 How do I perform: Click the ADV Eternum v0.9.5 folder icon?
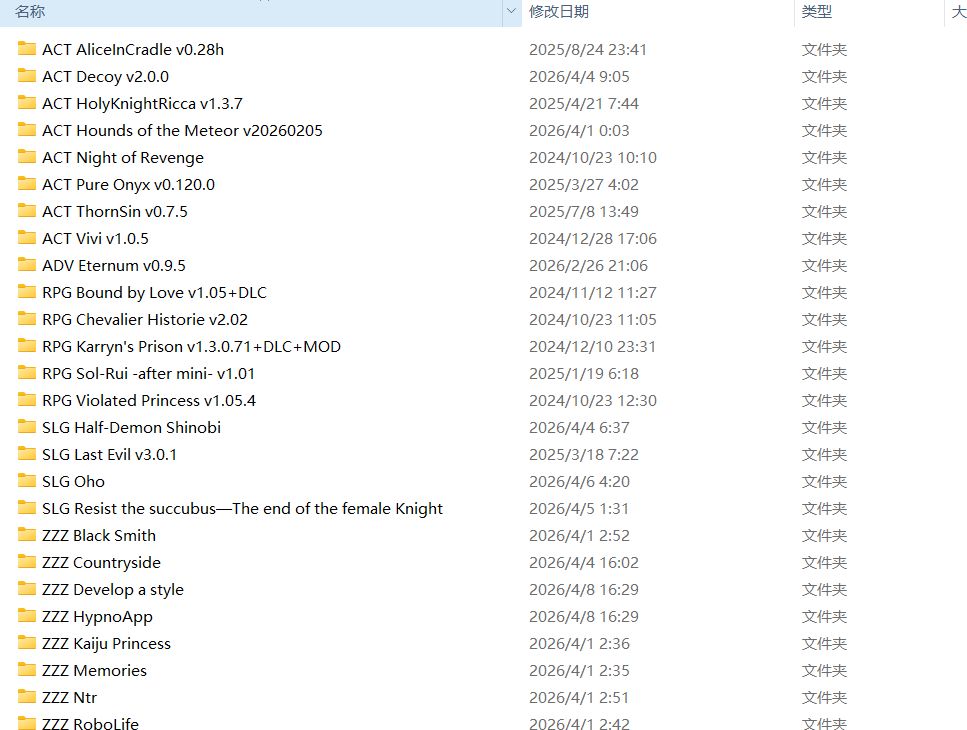point(27,265)
